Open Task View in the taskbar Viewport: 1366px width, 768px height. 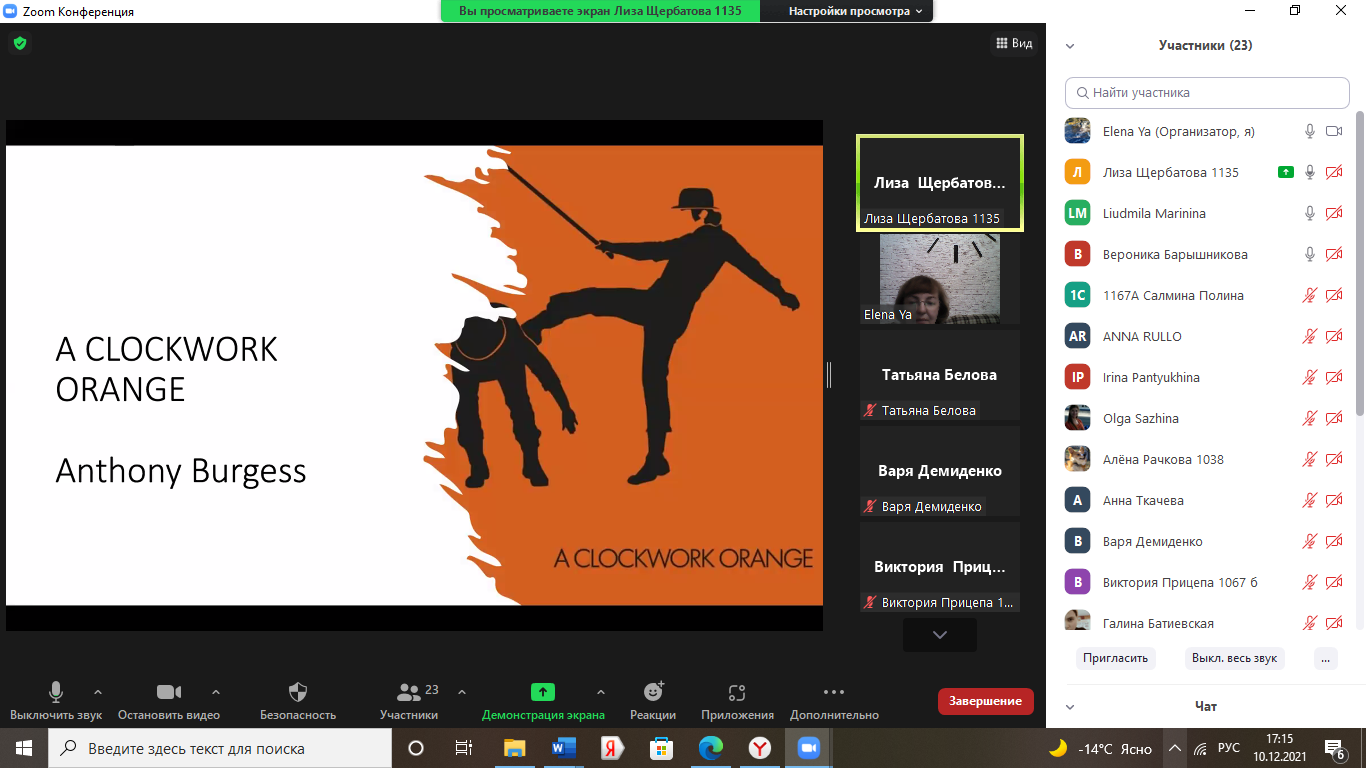[x=464, y=748]
